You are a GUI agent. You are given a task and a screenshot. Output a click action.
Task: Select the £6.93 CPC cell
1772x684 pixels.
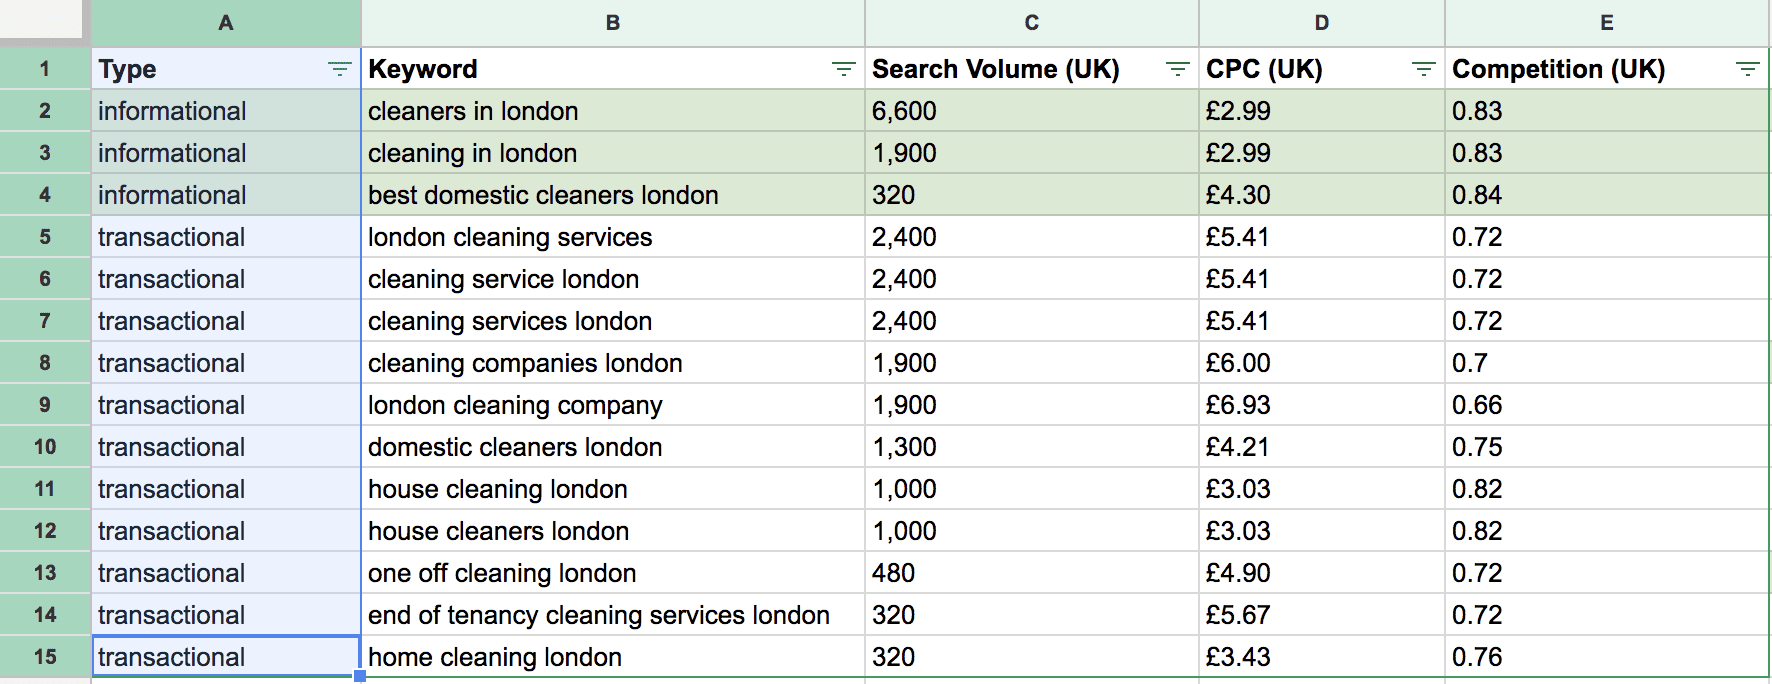click(1238, 405)
